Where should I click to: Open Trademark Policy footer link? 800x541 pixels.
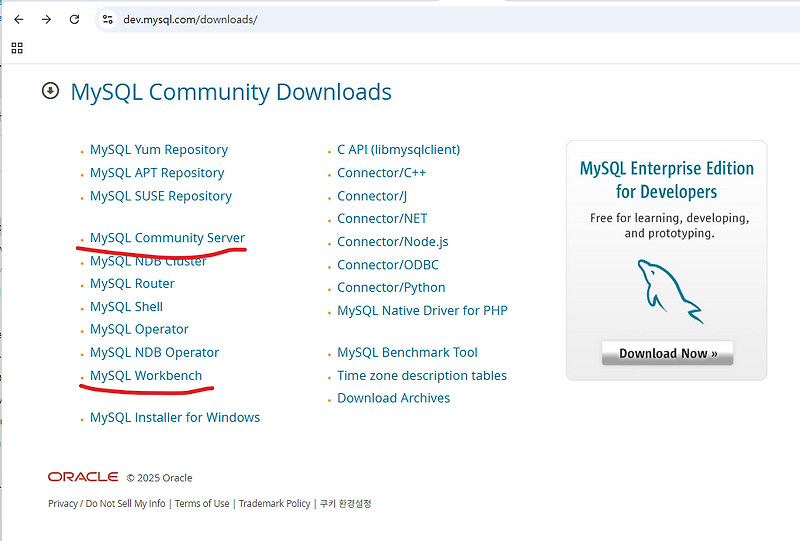[x=274, y=503]
